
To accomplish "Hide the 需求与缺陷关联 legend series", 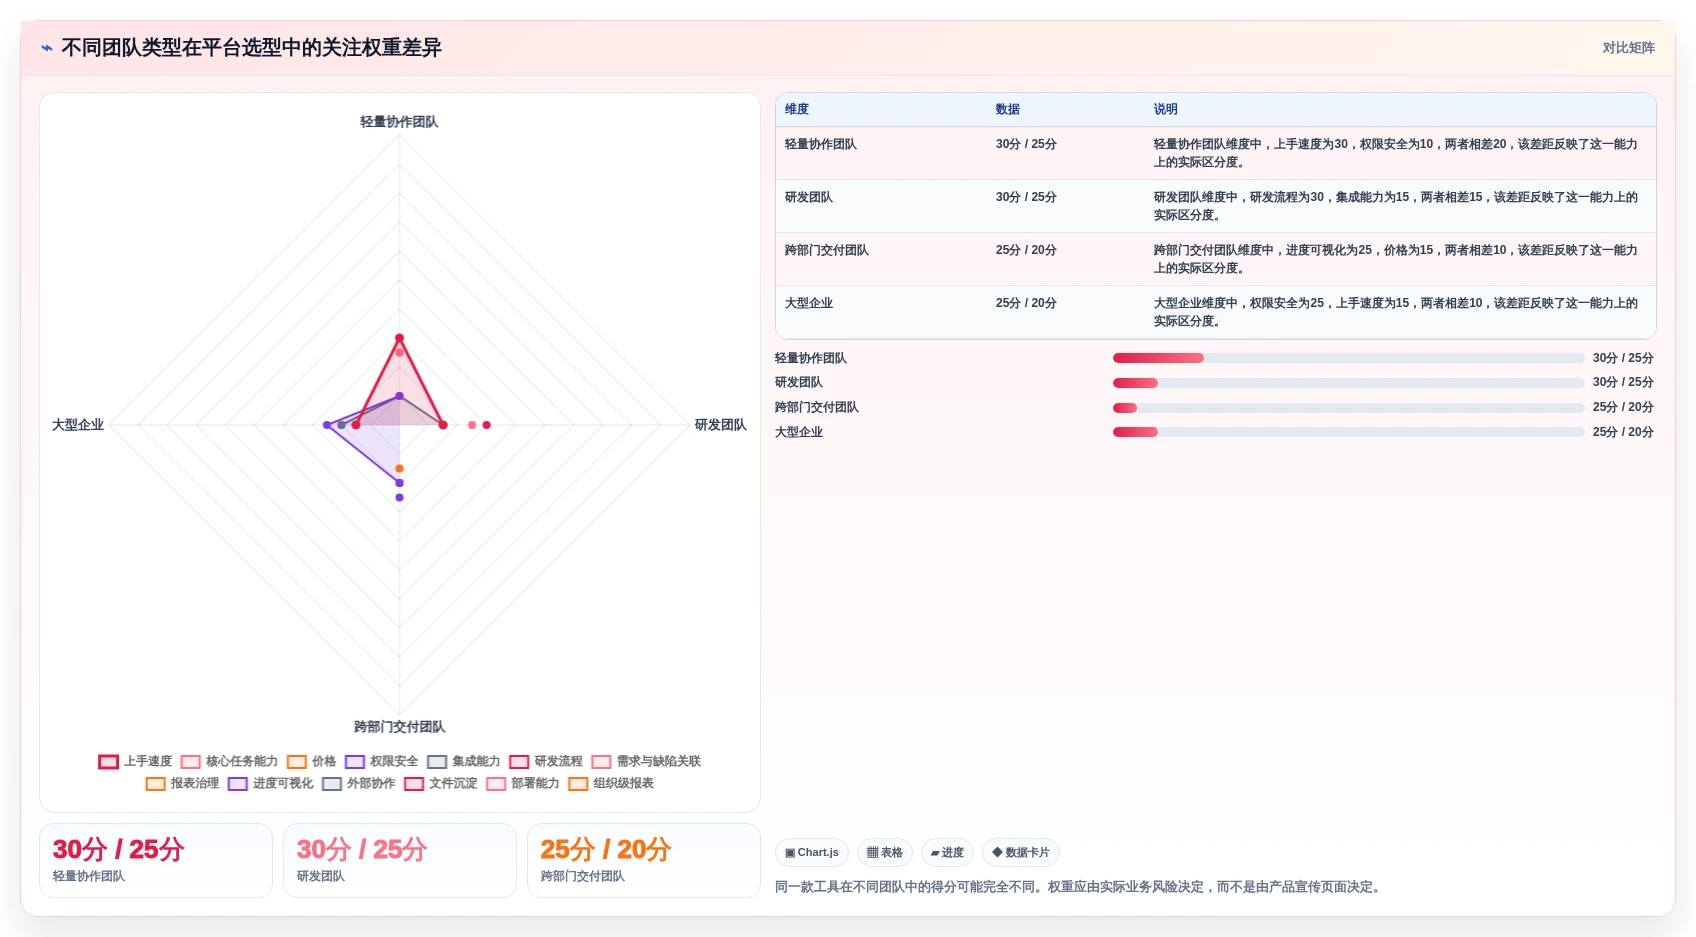I will tap(645, 761).
